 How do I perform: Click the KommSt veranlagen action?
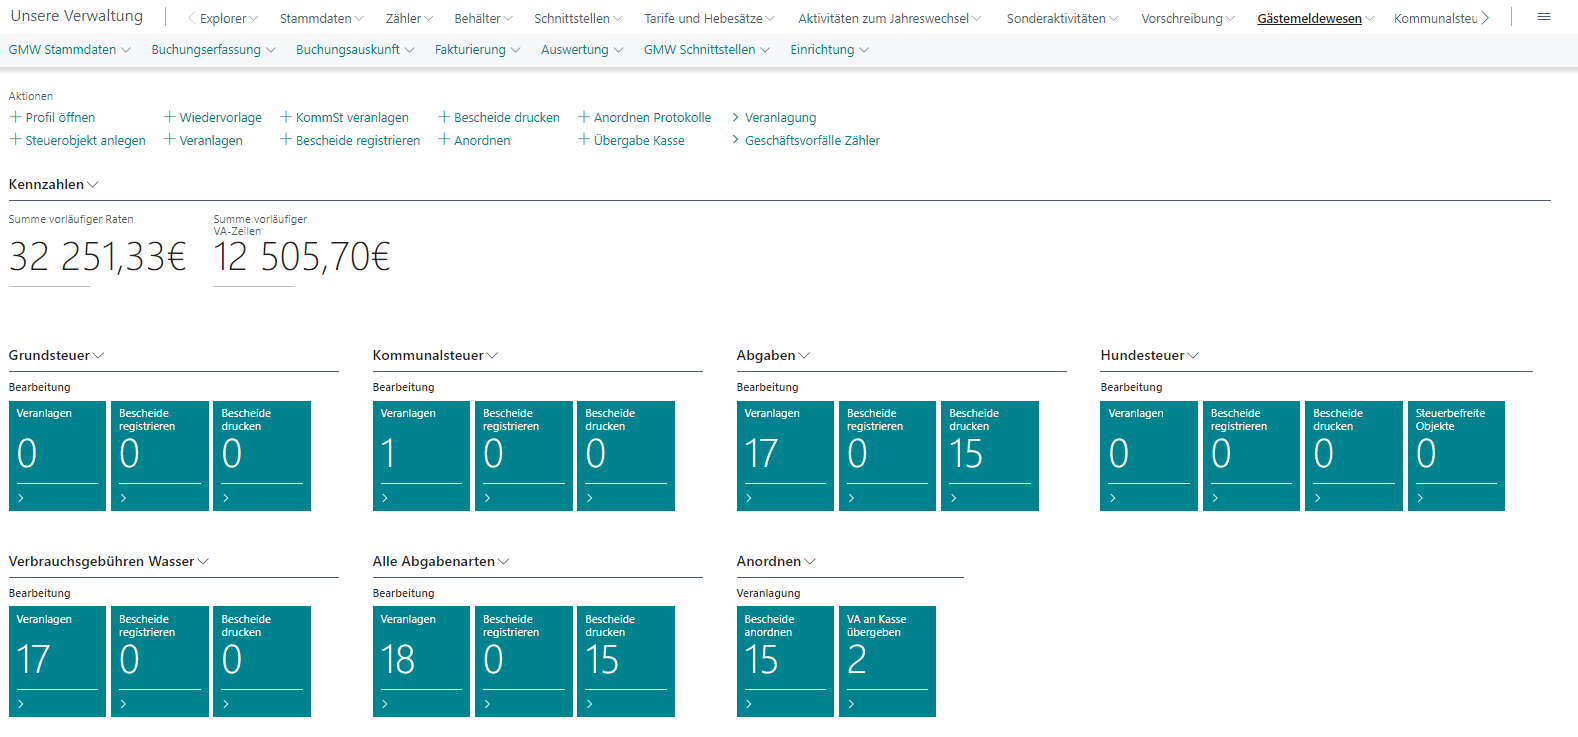(x=351, y=117)
